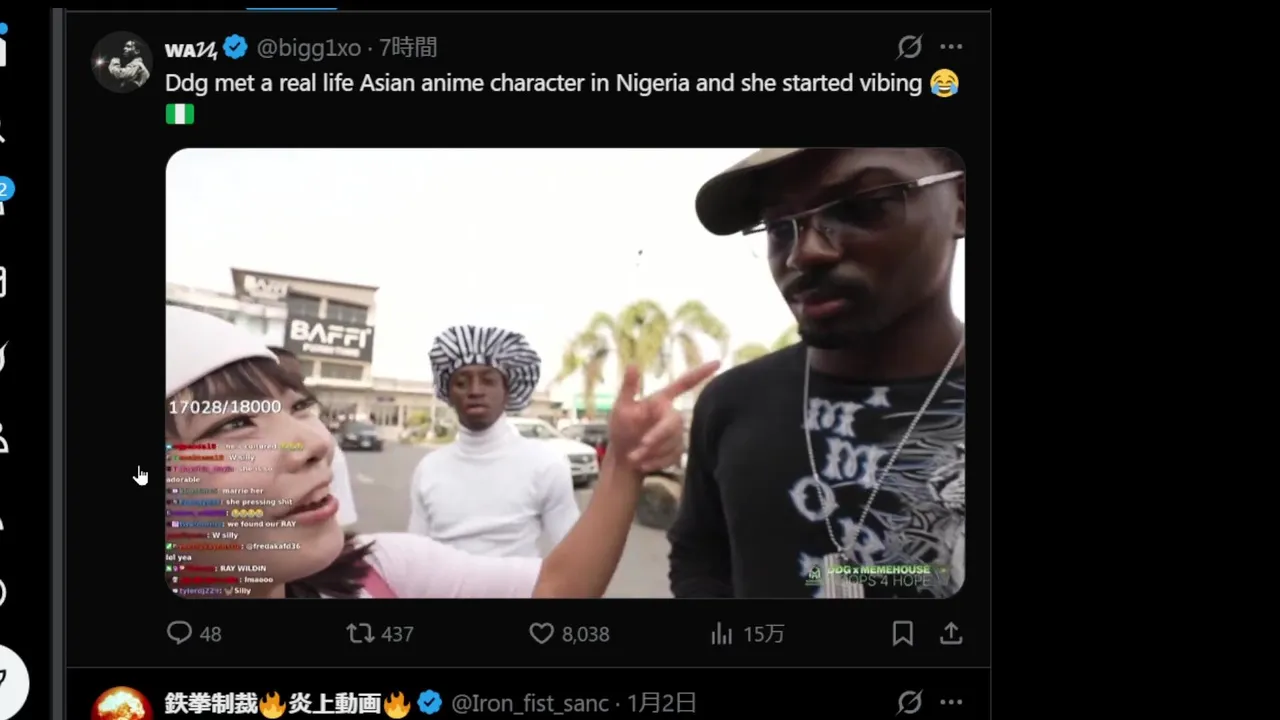Screen dimensions: 1280x720
Task: Open share icon on the Ddg tweet
Action: pyautogui.click(x=951, y=634)
